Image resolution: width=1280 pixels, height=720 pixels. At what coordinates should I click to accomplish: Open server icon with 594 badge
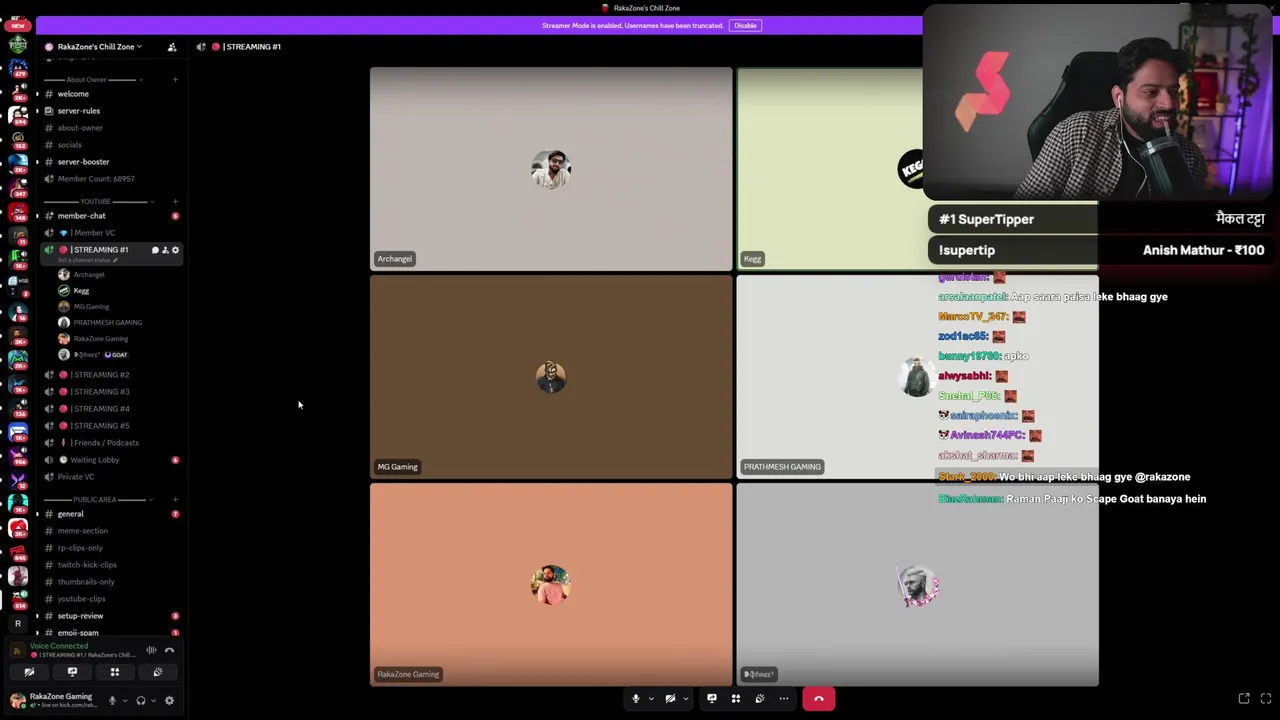coord(18,114)
